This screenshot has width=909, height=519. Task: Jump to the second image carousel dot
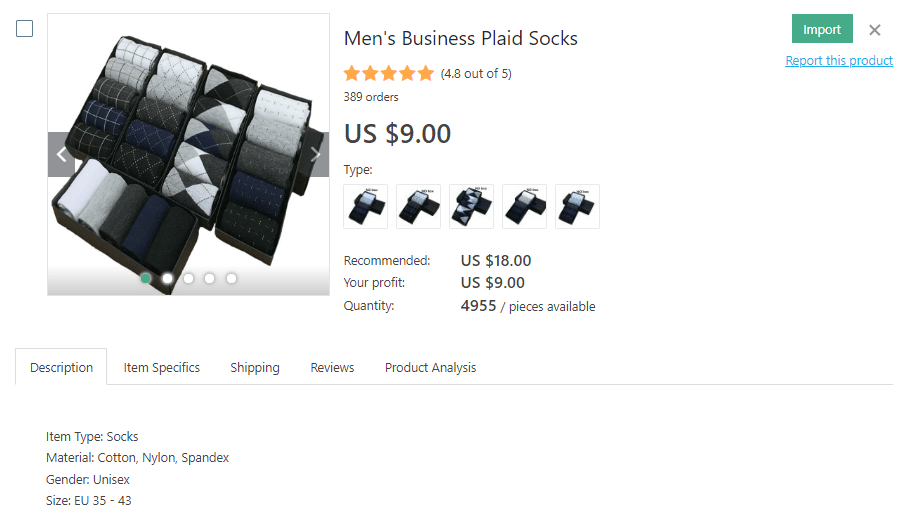[167, 278]
